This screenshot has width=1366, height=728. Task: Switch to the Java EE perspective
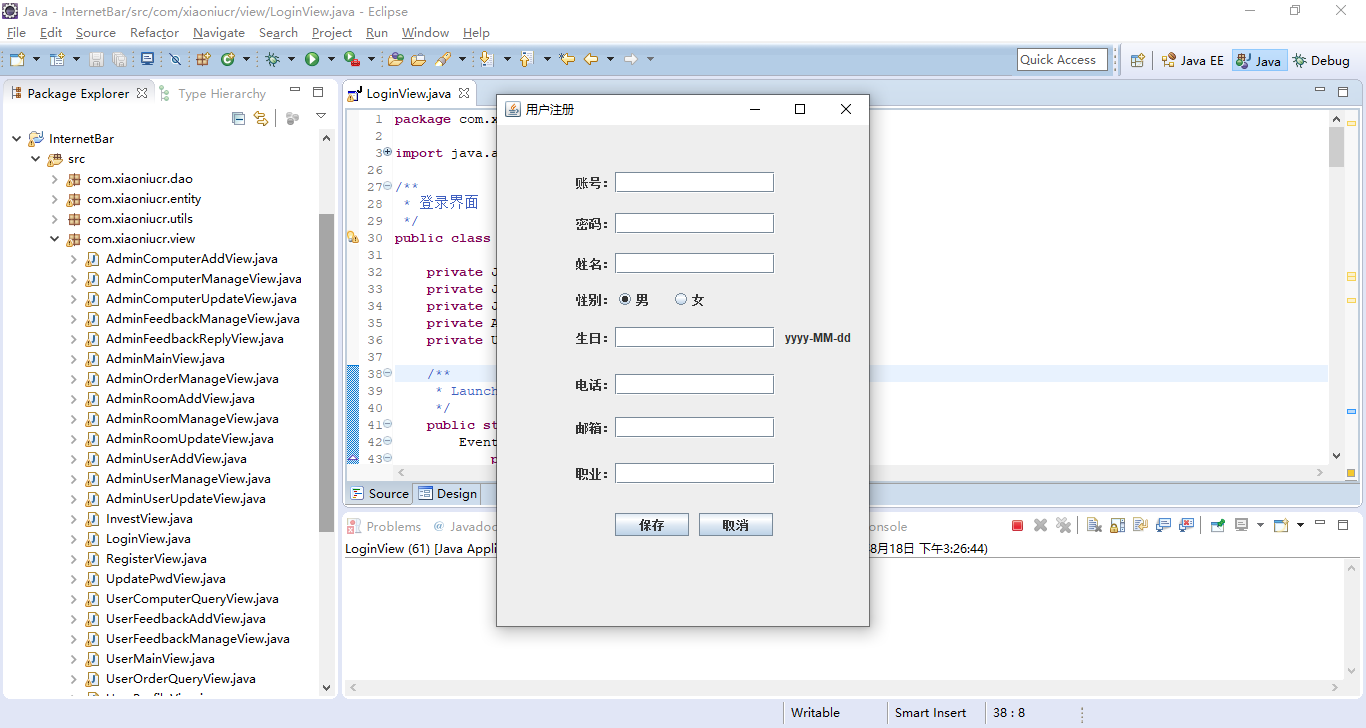point(1193,60)
